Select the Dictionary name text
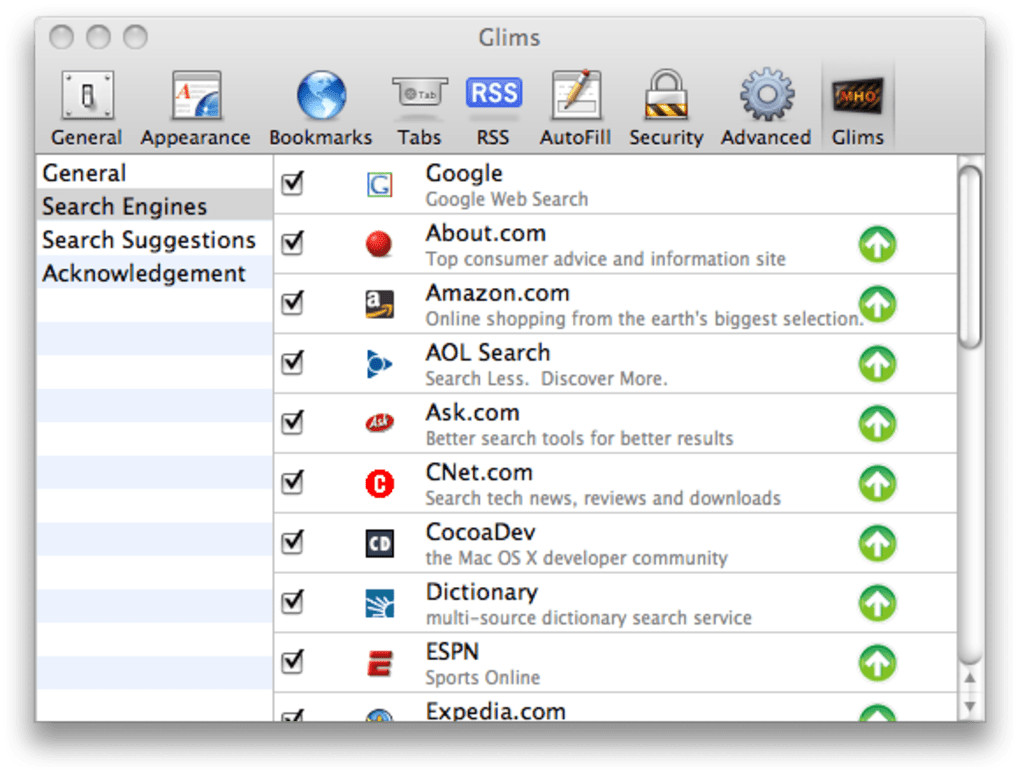Image resolution: width=1020 pixels, height=774 pixels. 482,592
